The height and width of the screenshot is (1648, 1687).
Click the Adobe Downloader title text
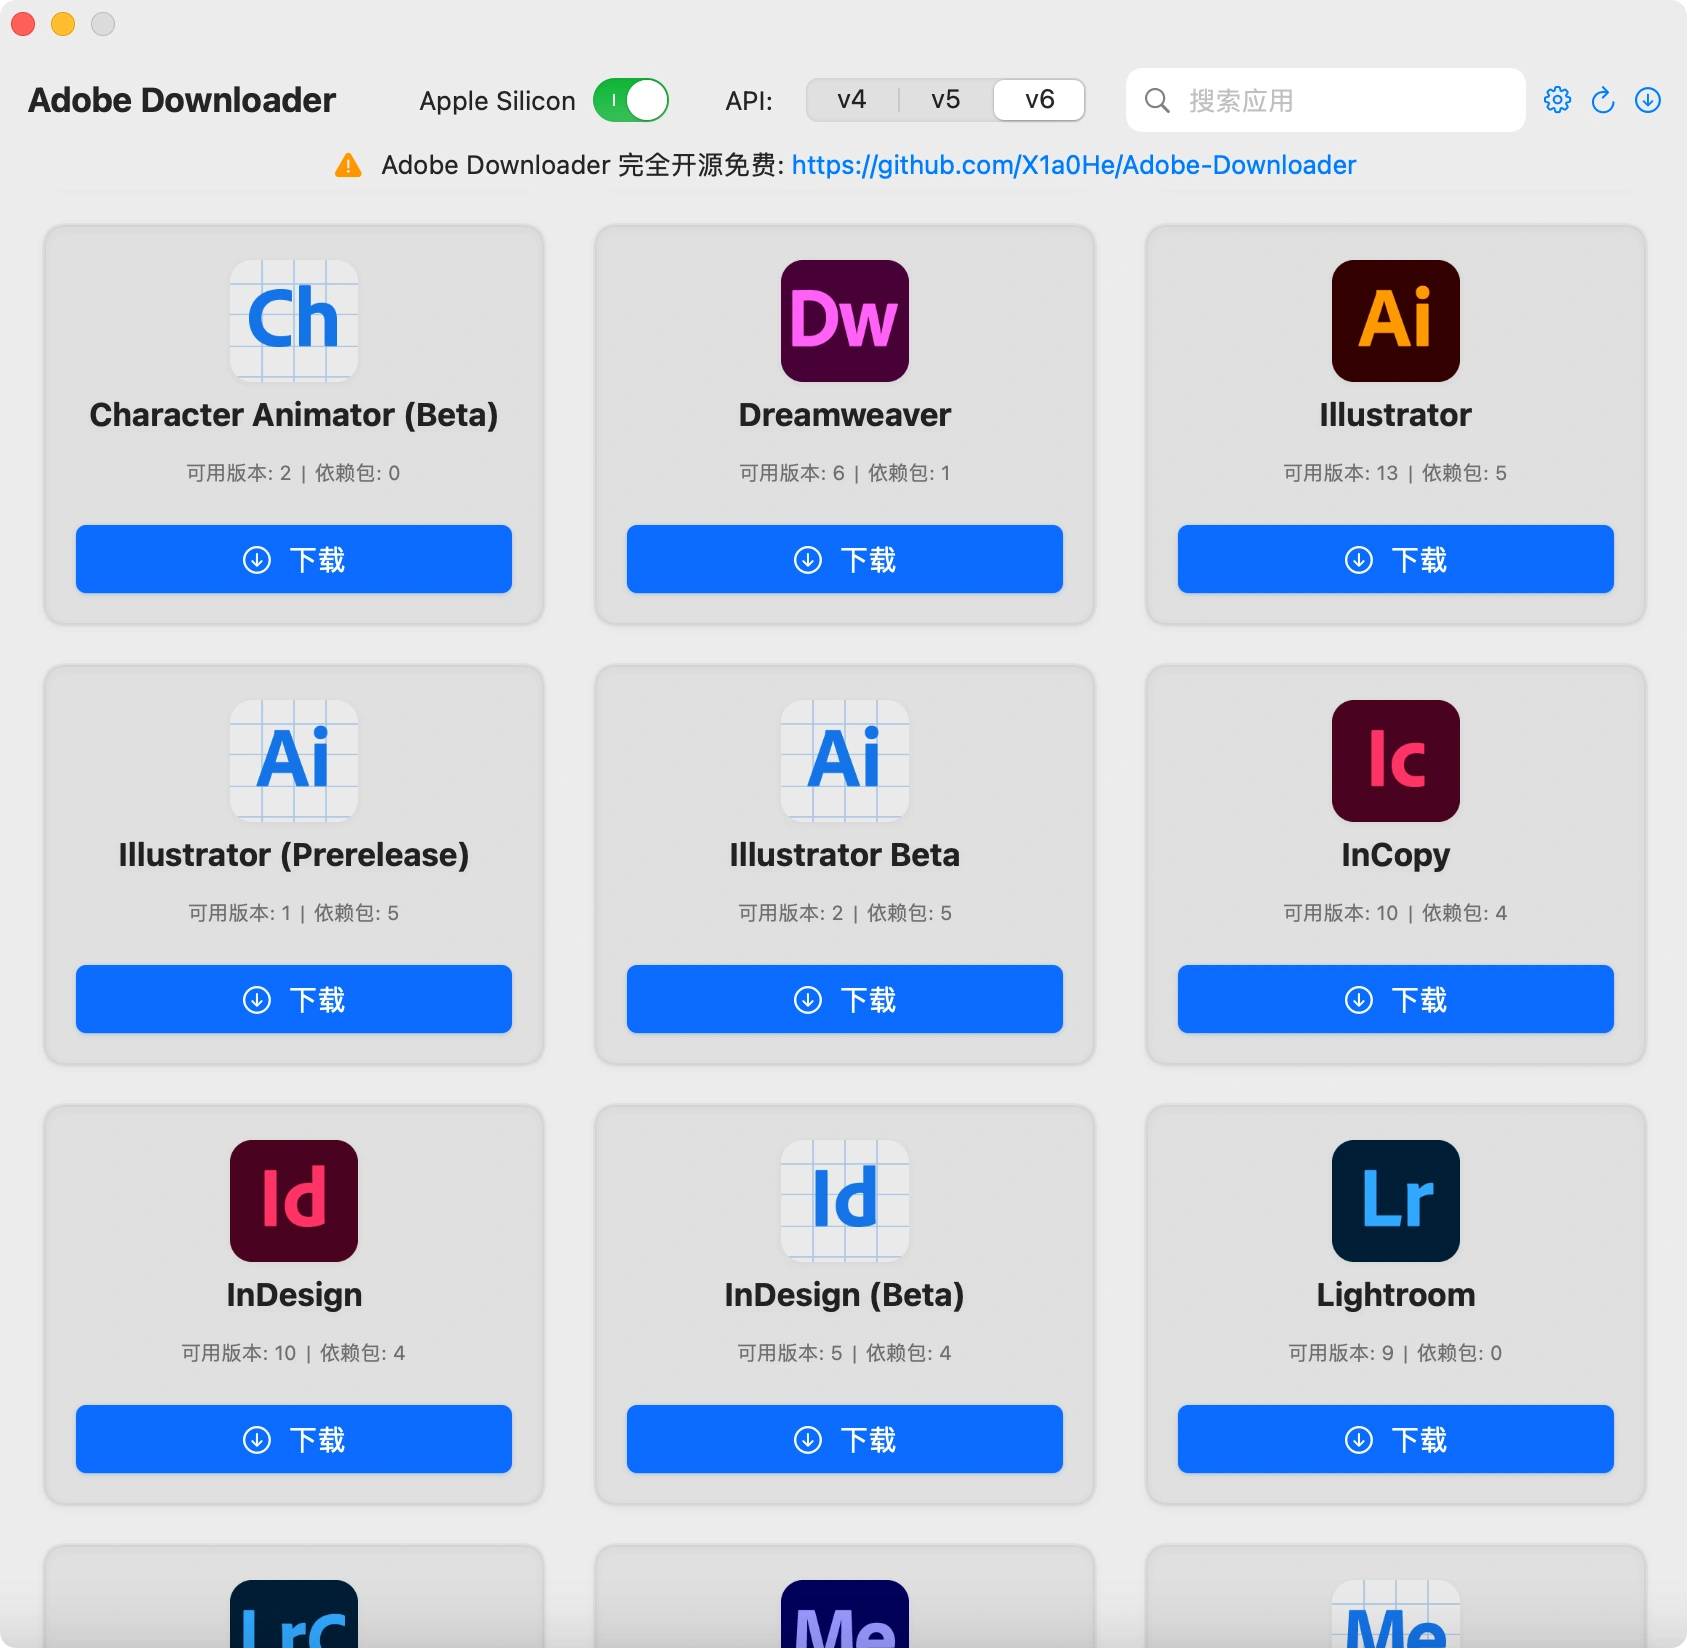182,100
